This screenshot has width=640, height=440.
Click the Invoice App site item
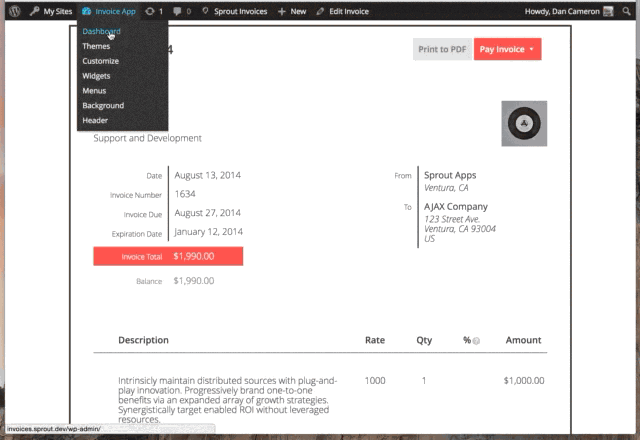pos(108,11)
